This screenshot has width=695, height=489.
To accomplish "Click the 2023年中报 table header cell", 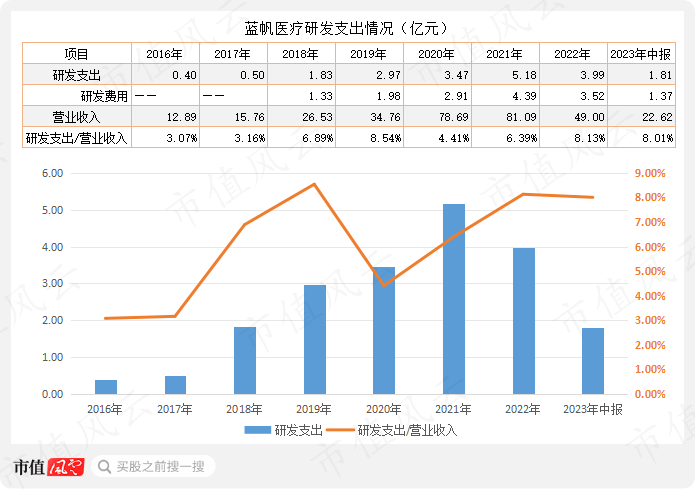I will (641, 54).
